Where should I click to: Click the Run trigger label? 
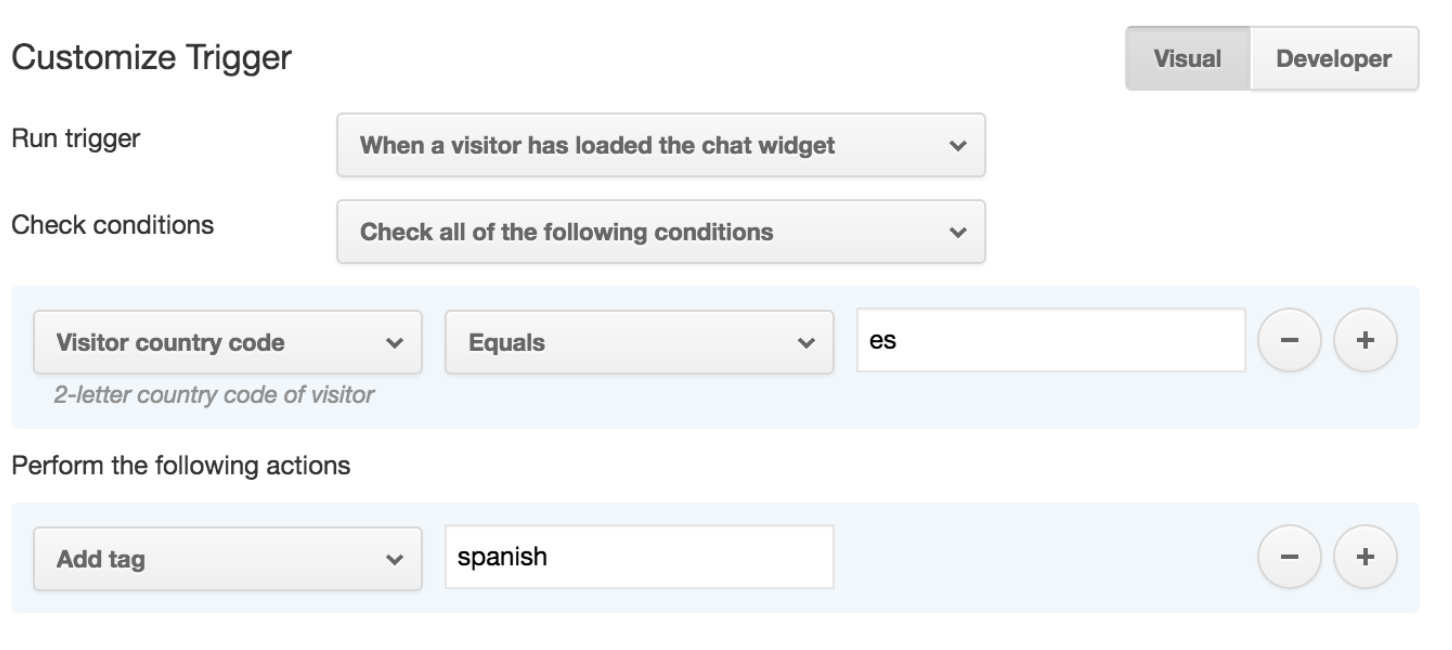pyautogui.click(x=75, y=138)
